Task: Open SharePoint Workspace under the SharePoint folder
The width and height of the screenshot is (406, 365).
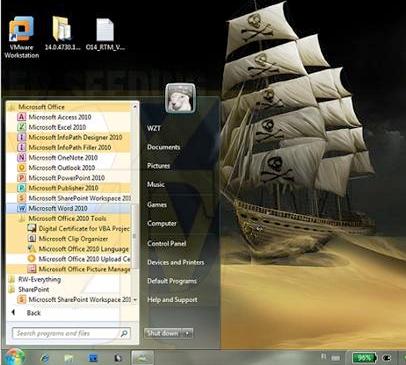Action: click(74, 299)
